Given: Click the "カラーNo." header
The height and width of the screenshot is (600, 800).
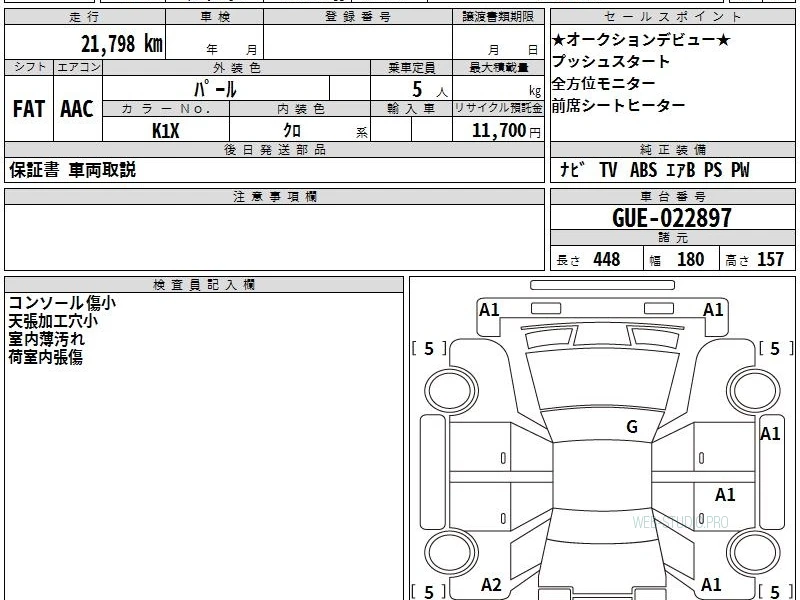Looking at the screenshot, I should 166,109.
